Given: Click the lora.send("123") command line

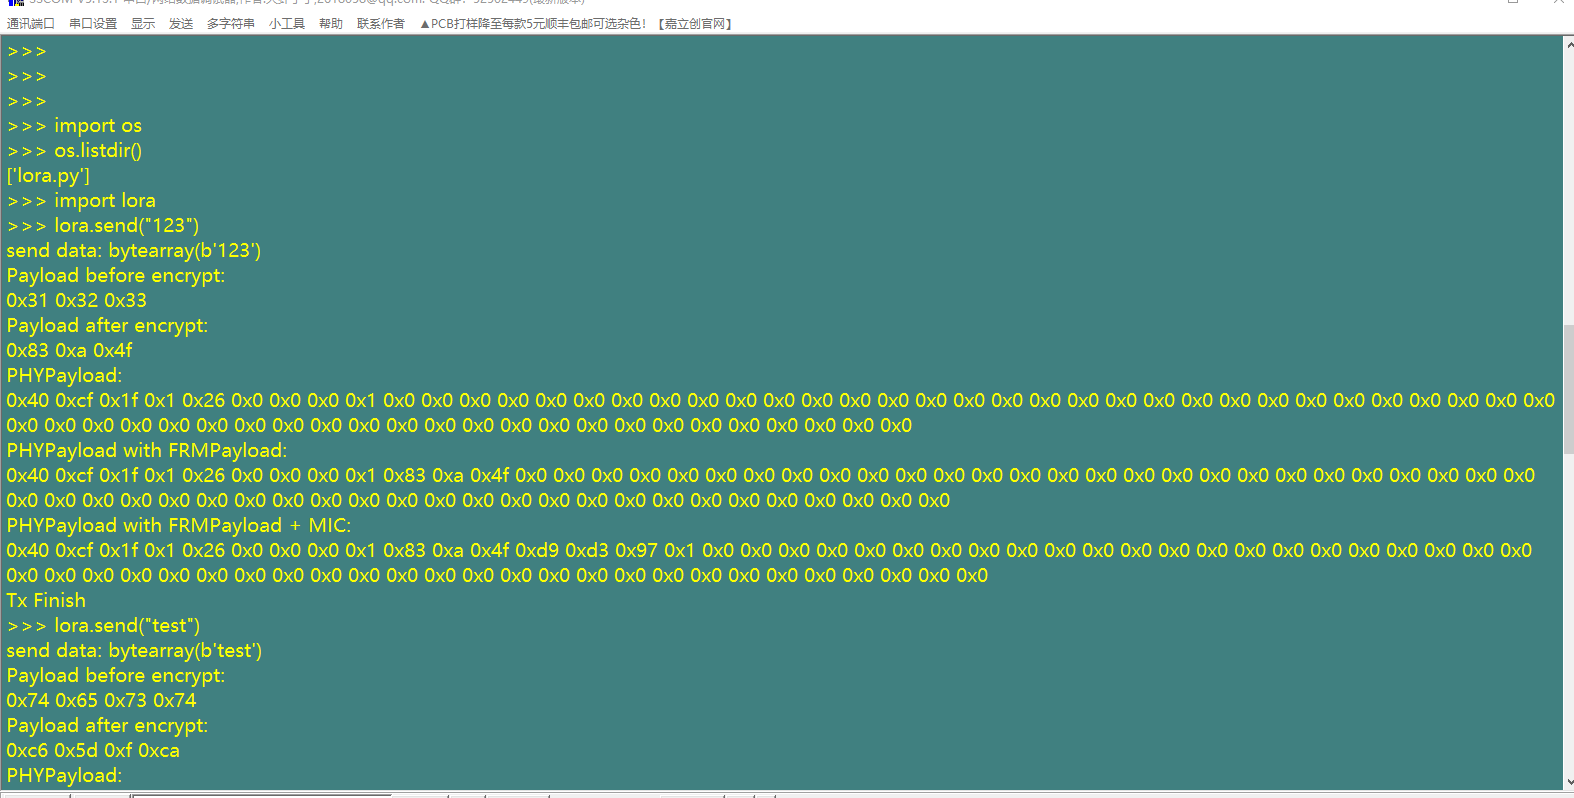Looking at the screenshot, I should point(126,226).
